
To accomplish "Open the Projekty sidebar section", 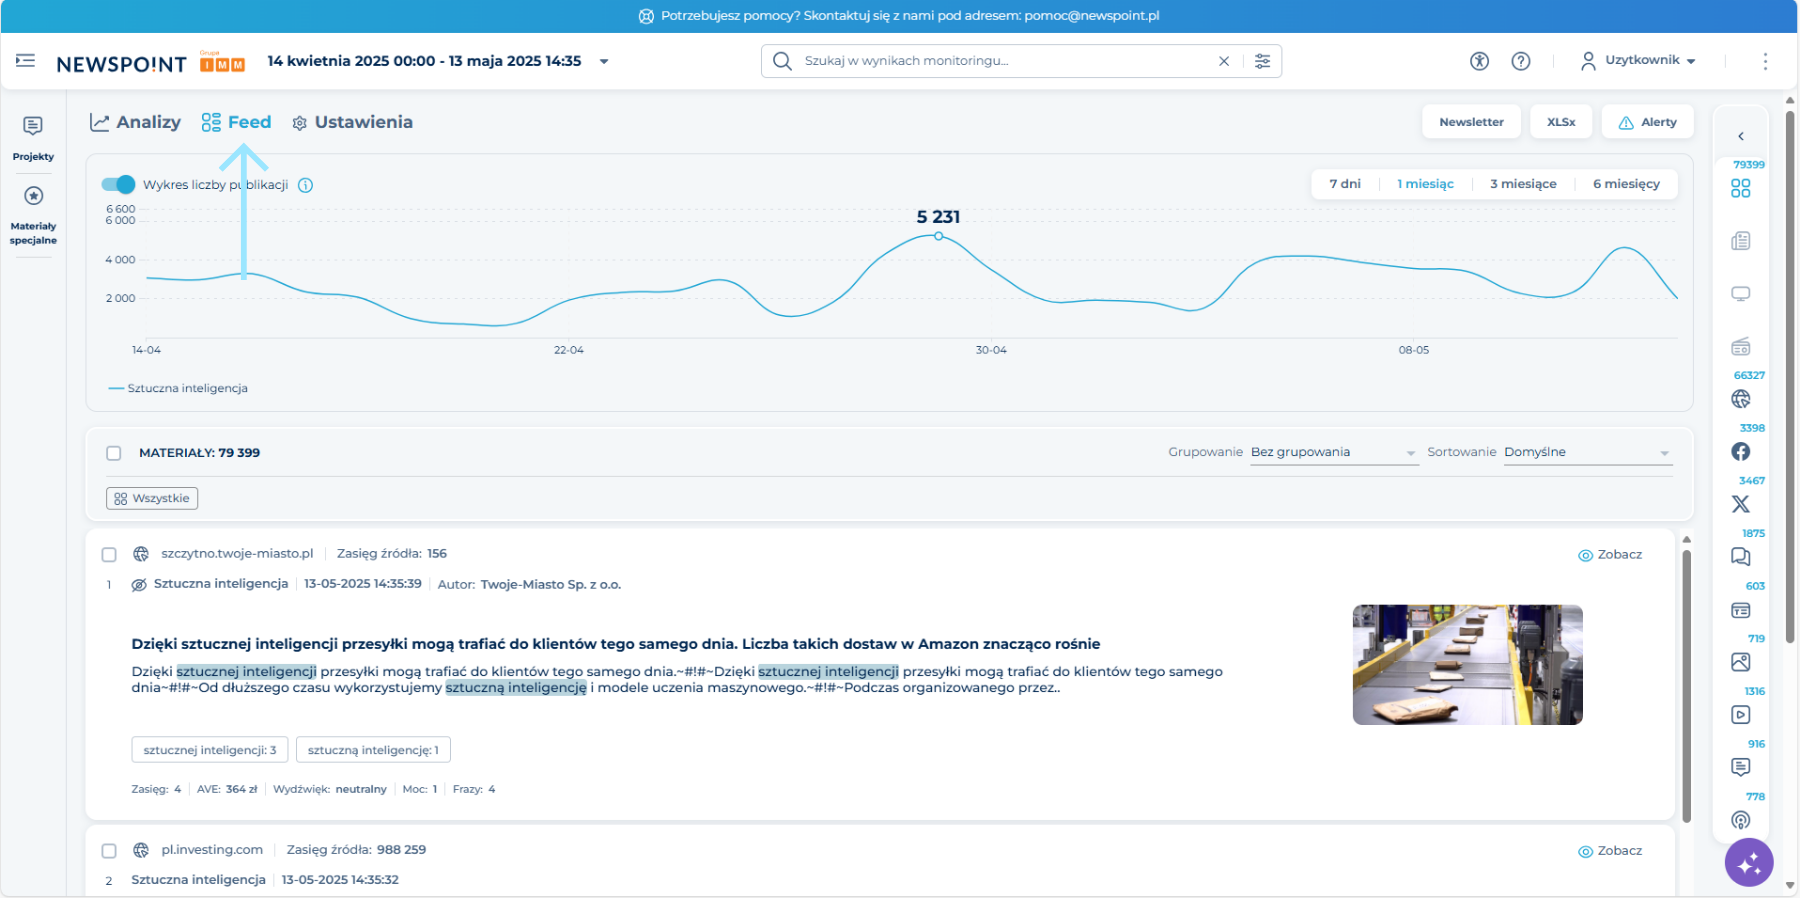I will [33, 138].
